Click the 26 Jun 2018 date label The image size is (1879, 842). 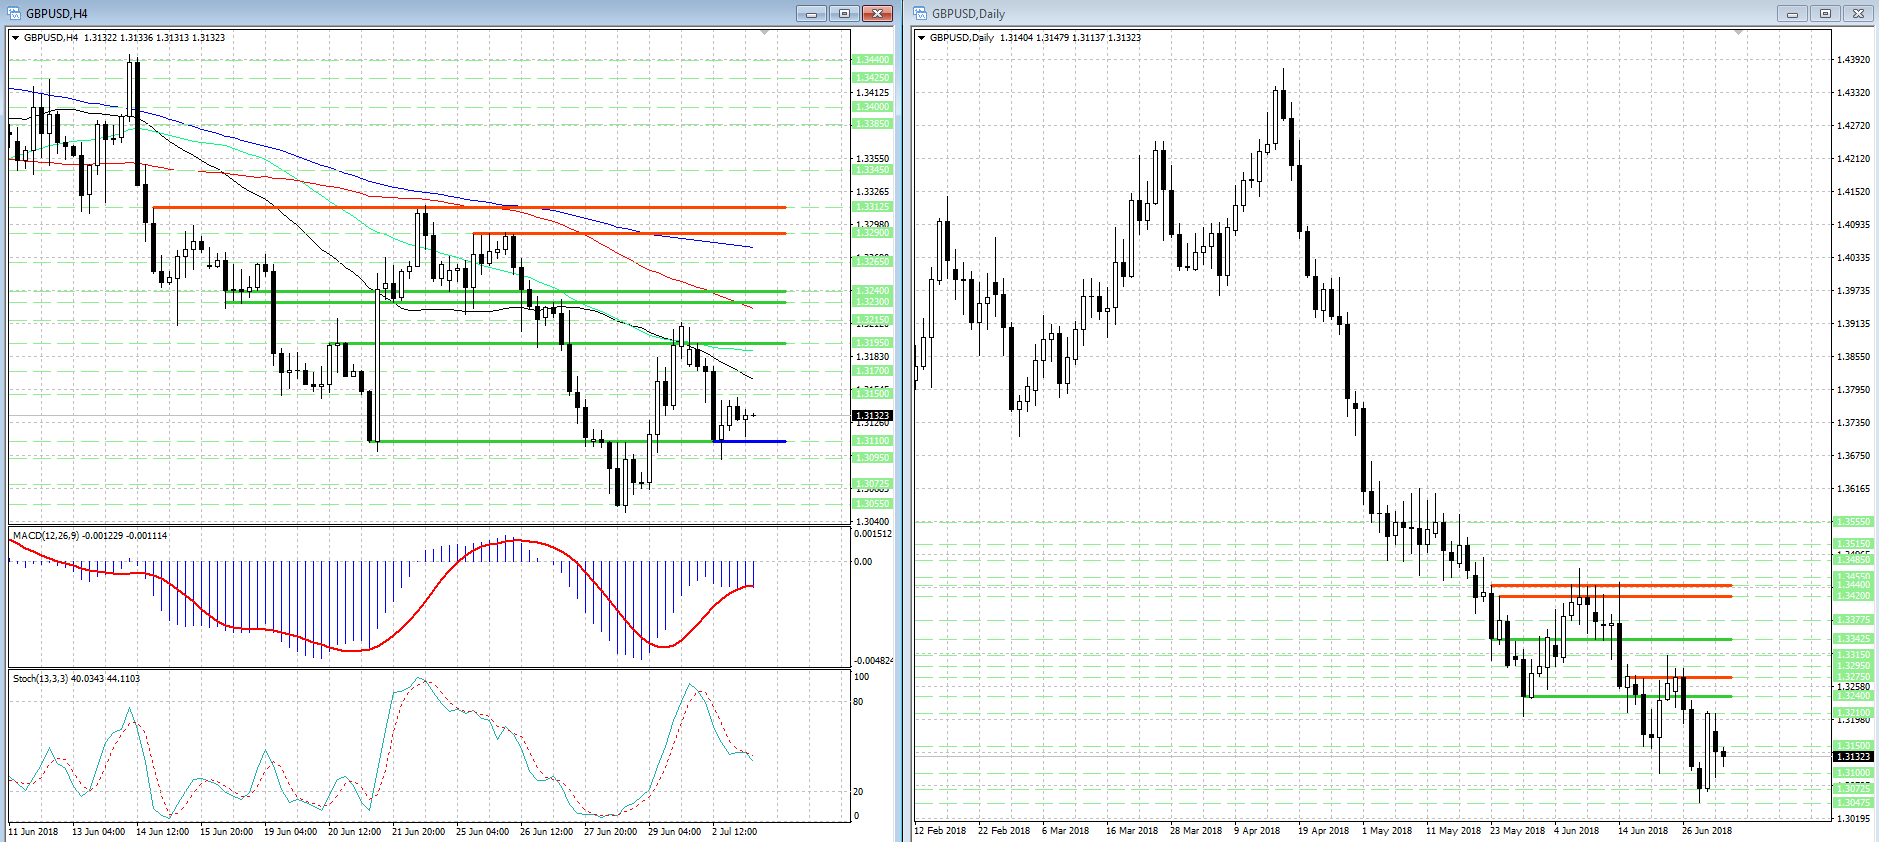1707,831
